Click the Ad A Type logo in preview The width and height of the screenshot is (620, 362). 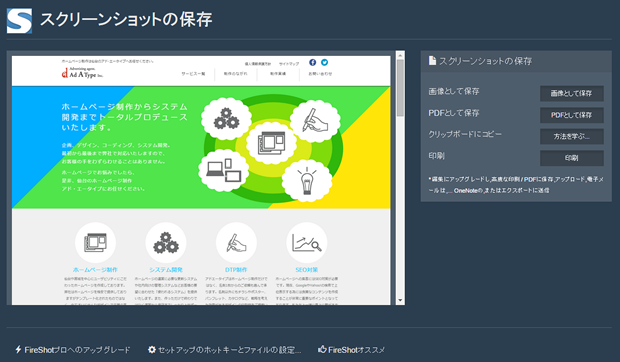click(82, 73)
